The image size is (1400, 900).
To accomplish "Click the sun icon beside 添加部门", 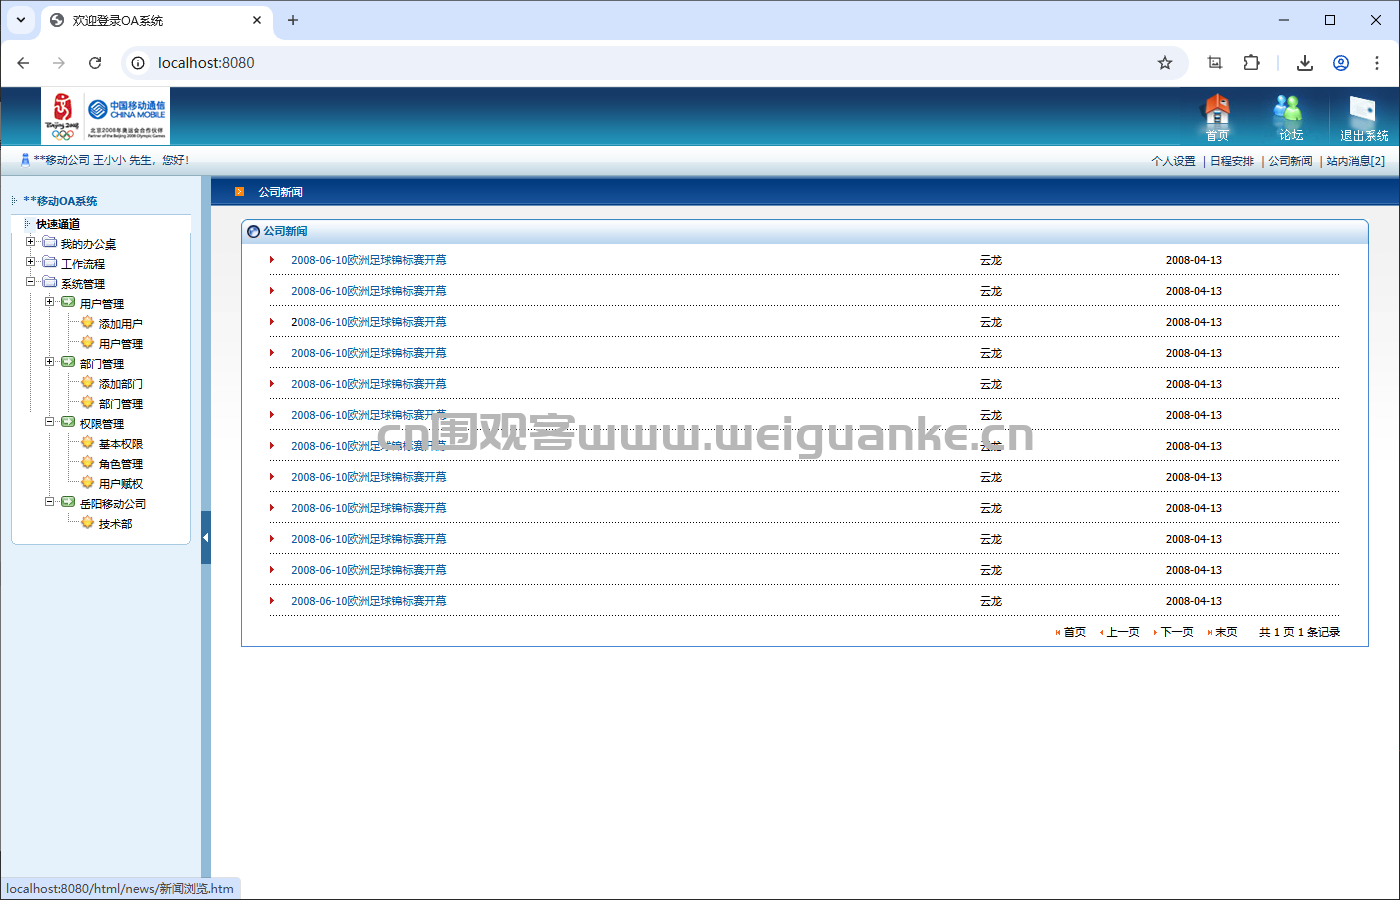I will pyautogui.click(x=88, y=382).
